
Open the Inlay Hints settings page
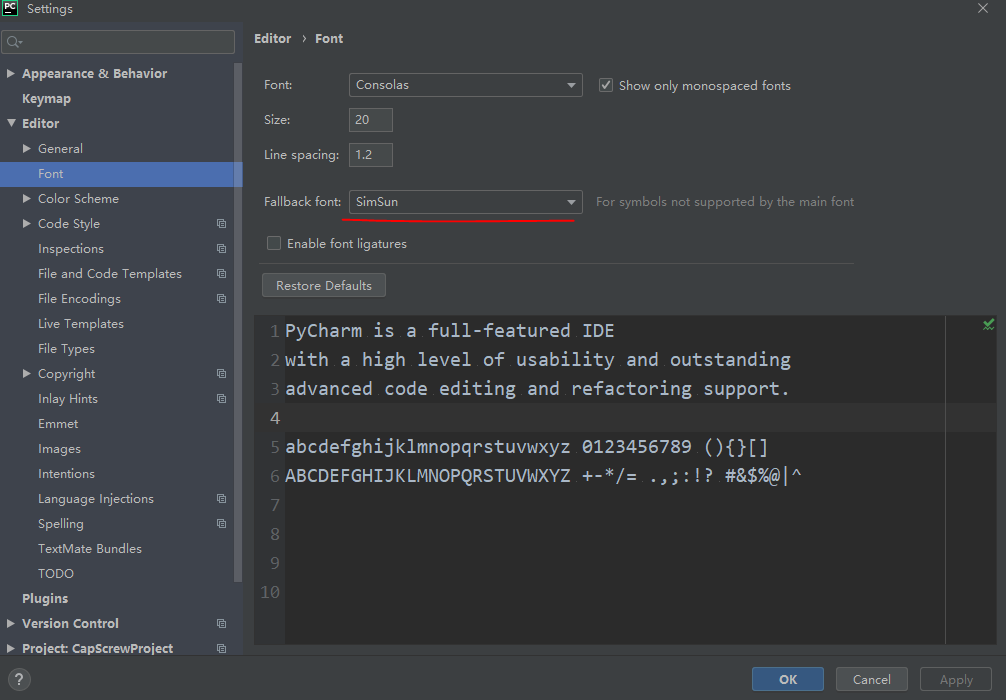[67, 399]
